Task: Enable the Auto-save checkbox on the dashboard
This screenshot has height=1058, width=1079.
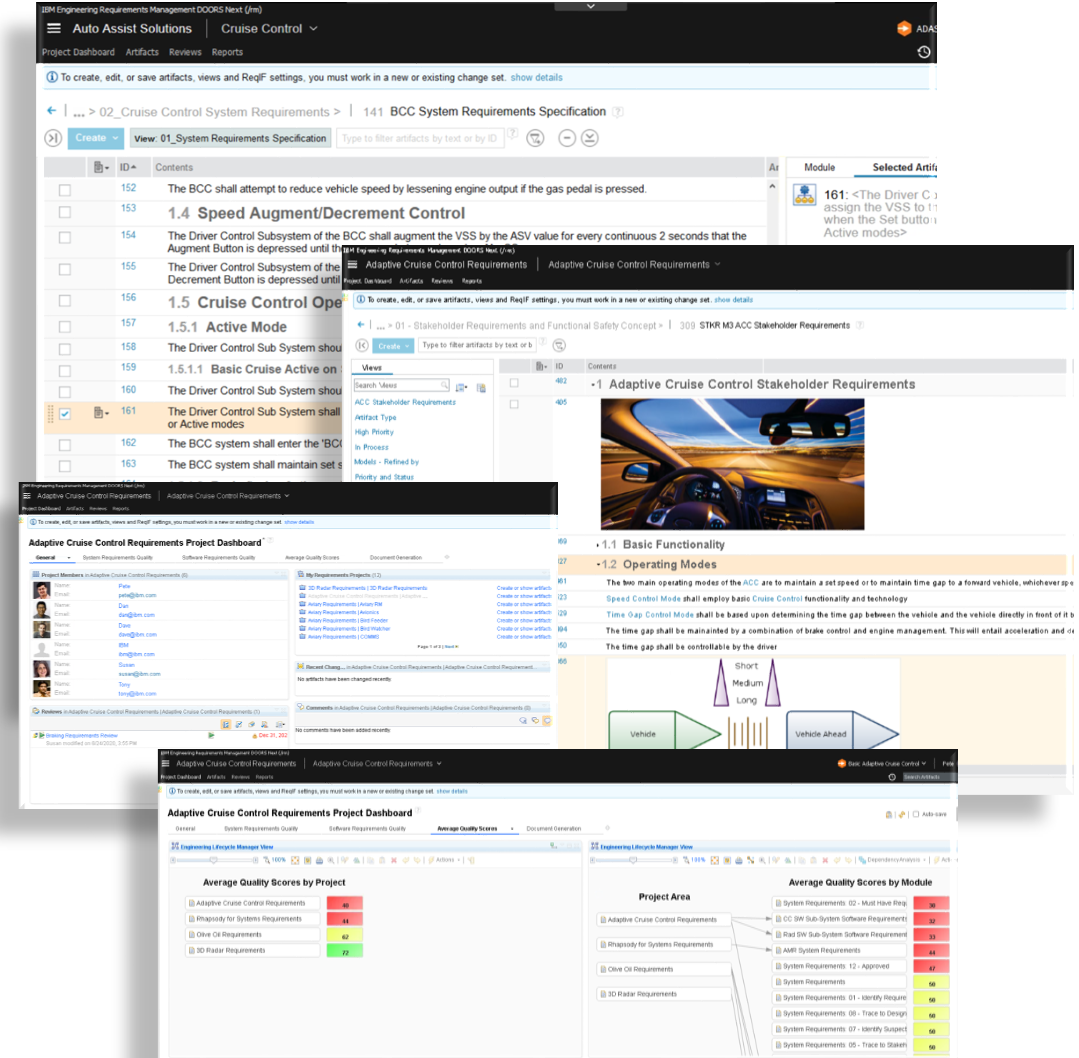Action: point(916,814)
